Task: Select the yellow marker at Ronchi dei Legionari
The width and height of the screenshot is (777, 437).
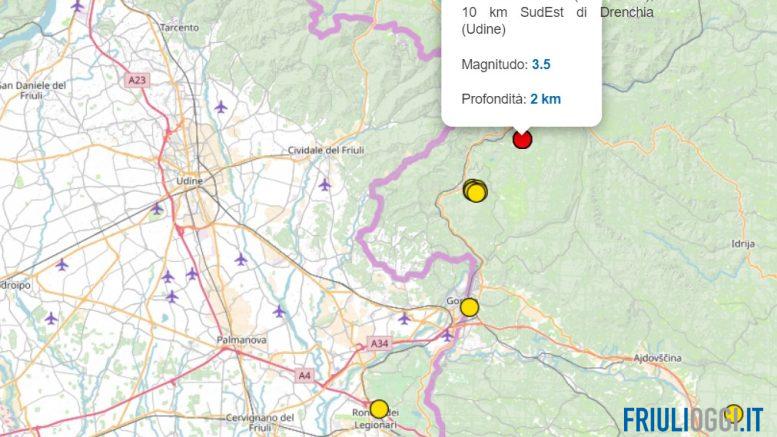Action: click(x=379, y=409)
